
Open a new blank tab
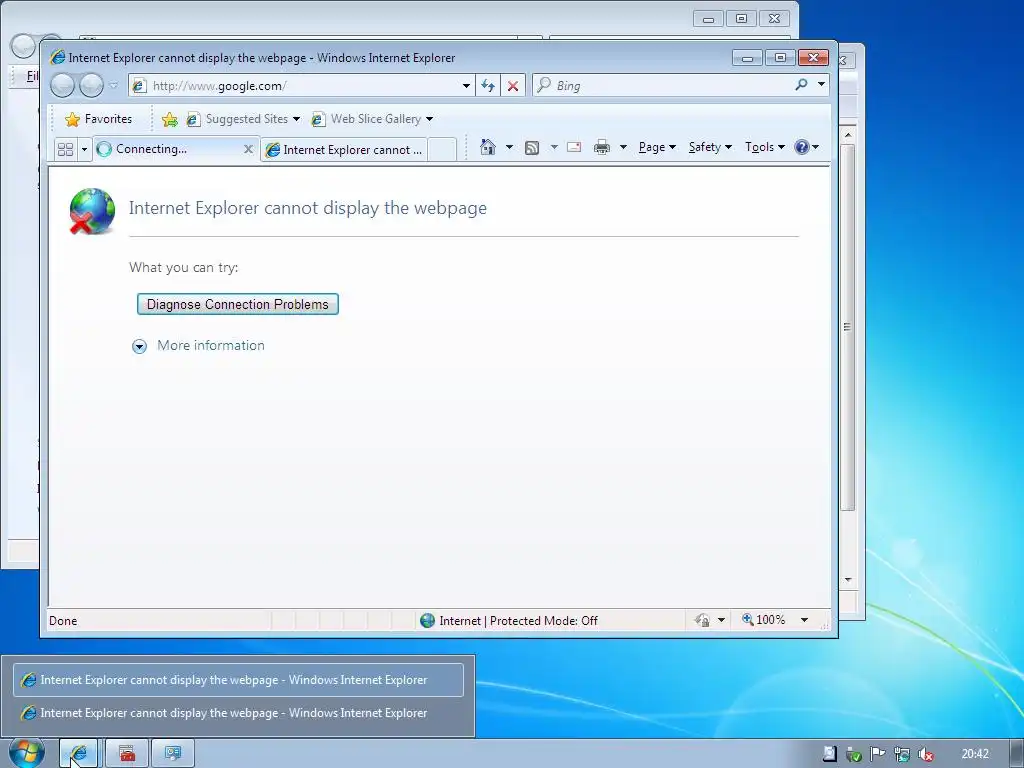tap(442, 150)
